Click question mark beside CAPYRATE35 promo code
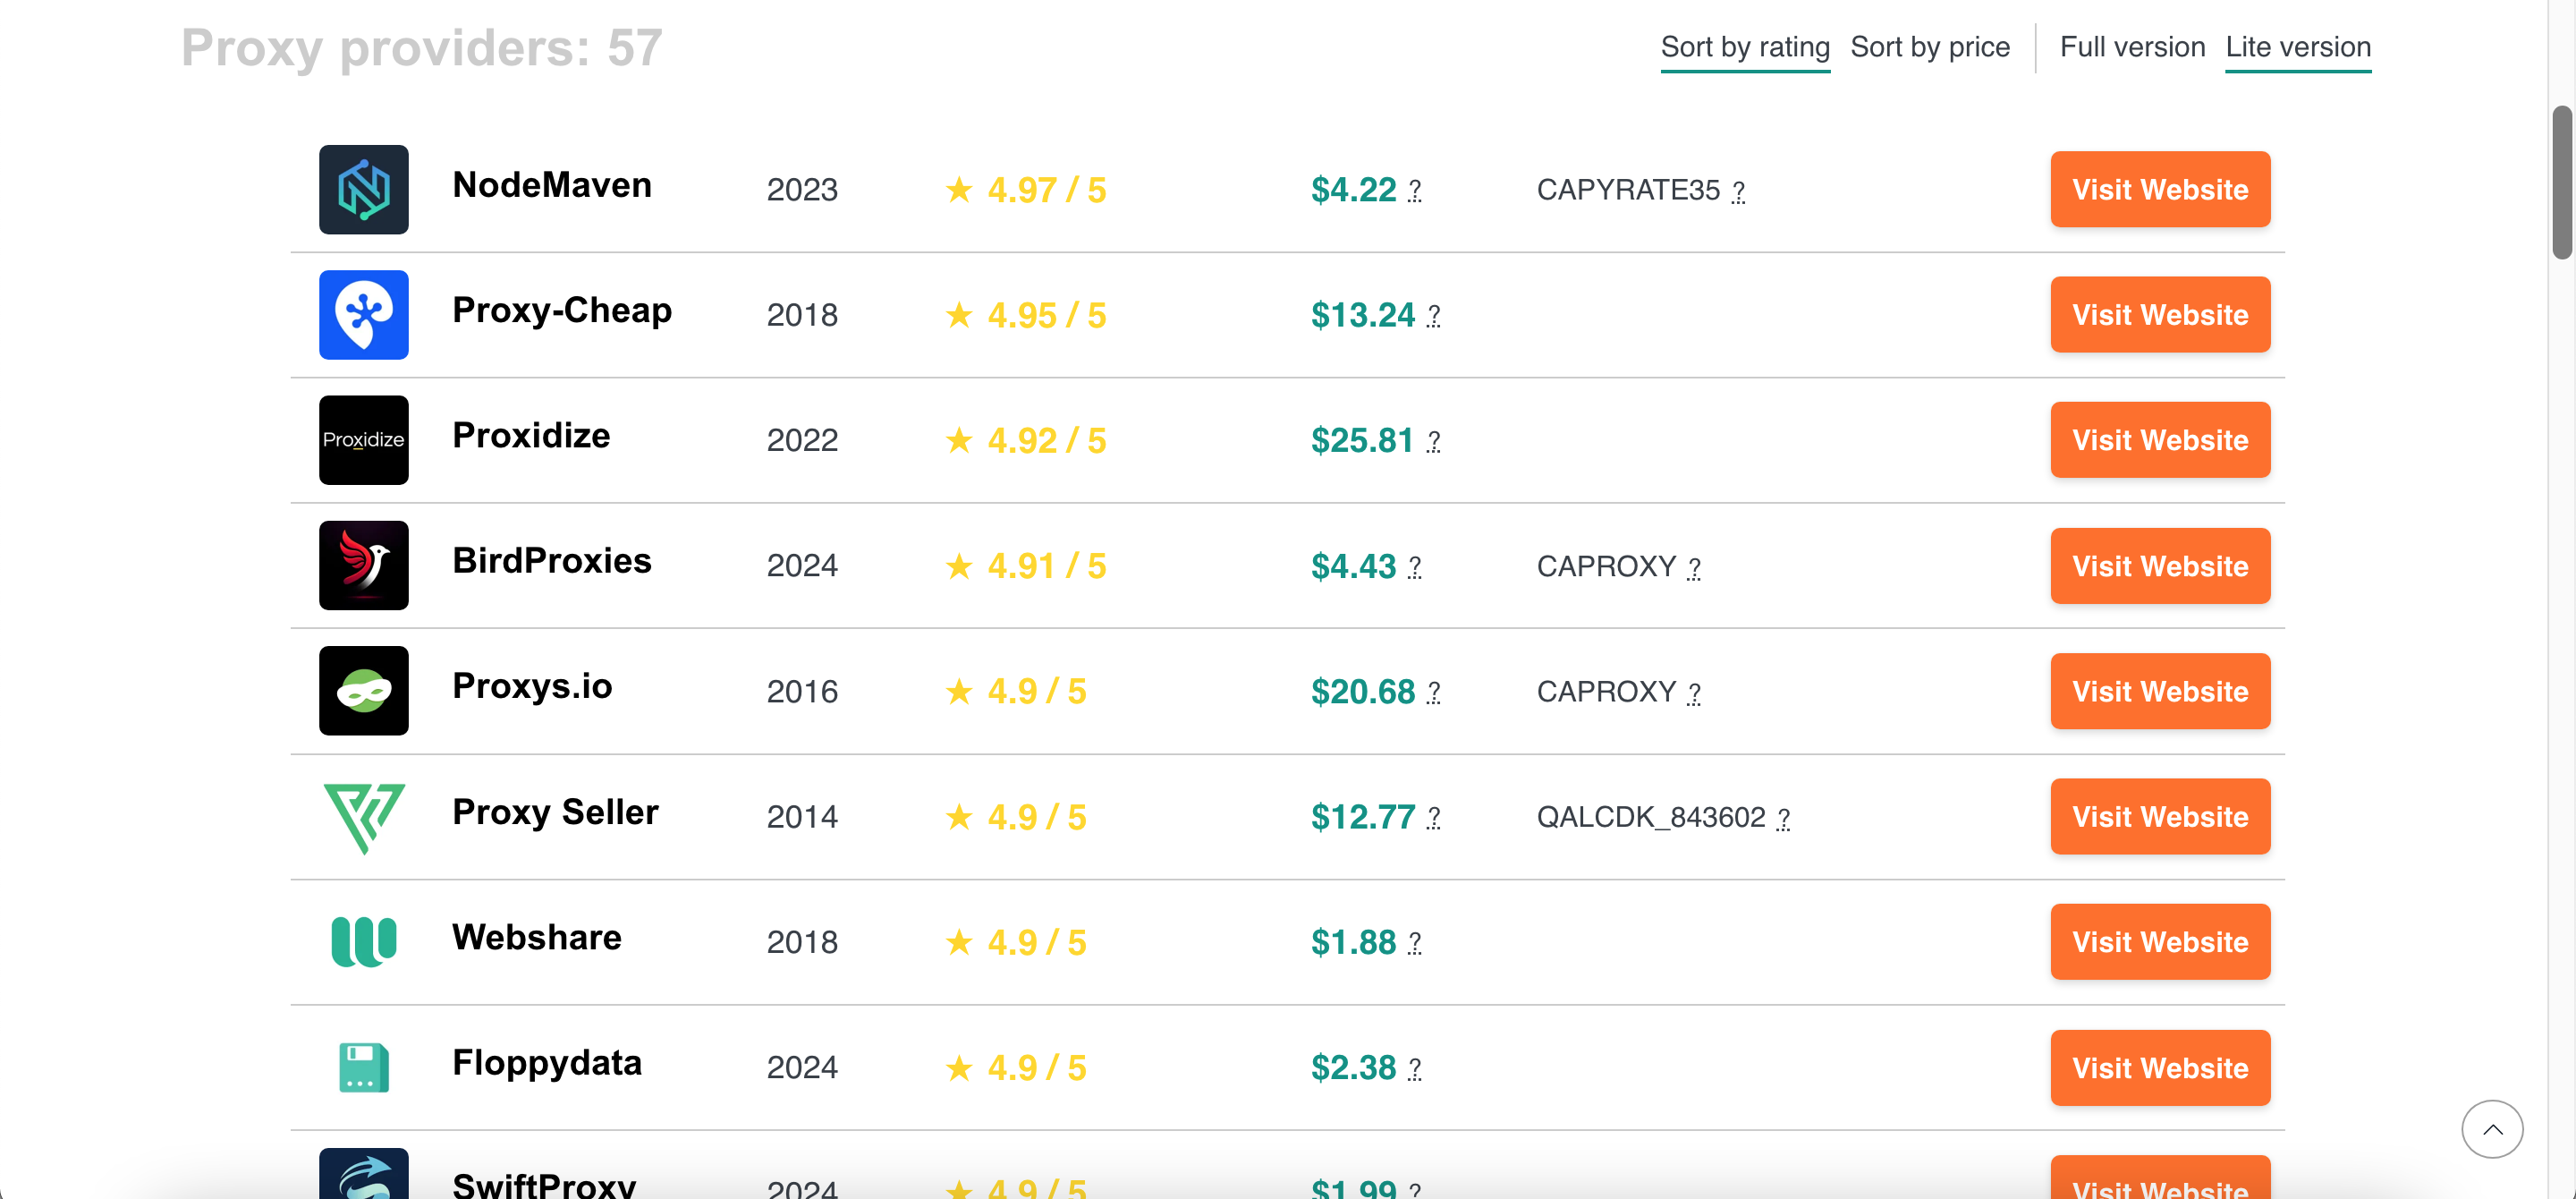 coord(1738,190)
